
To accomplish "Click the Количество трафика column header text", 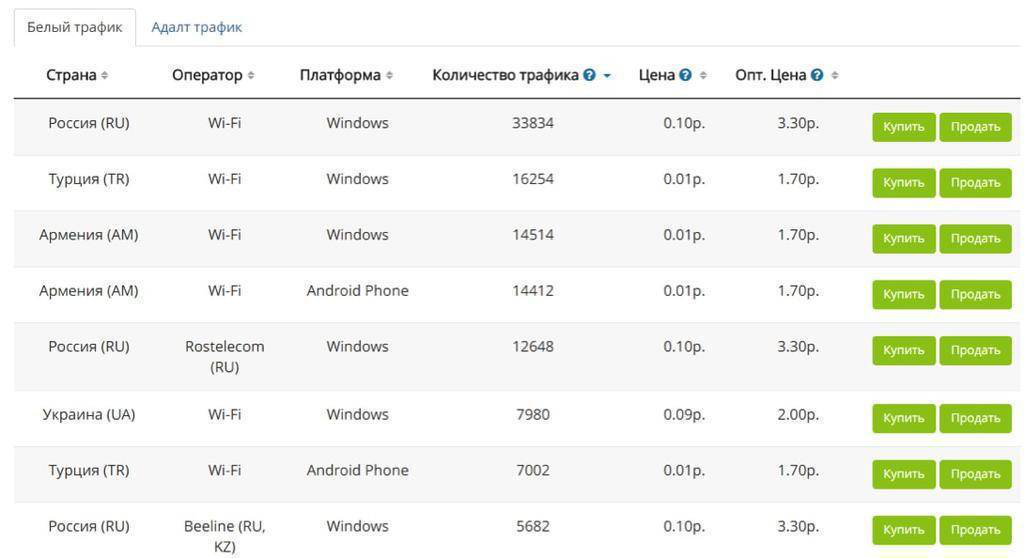I will tap(505, 75).
